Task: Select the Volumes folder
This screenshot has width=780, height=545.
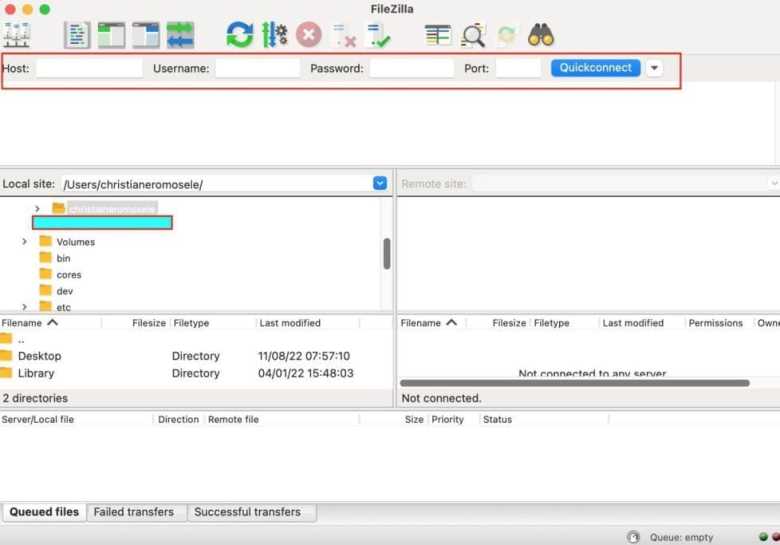Action: (76, 242)
